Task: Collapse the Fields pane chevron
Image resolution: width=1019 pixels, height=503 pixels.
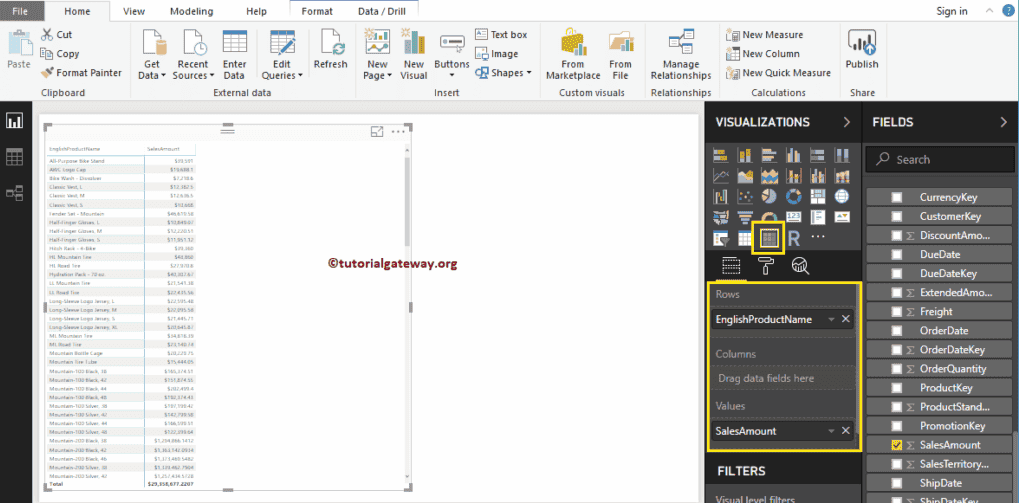Action: (x=1003, y=122)
